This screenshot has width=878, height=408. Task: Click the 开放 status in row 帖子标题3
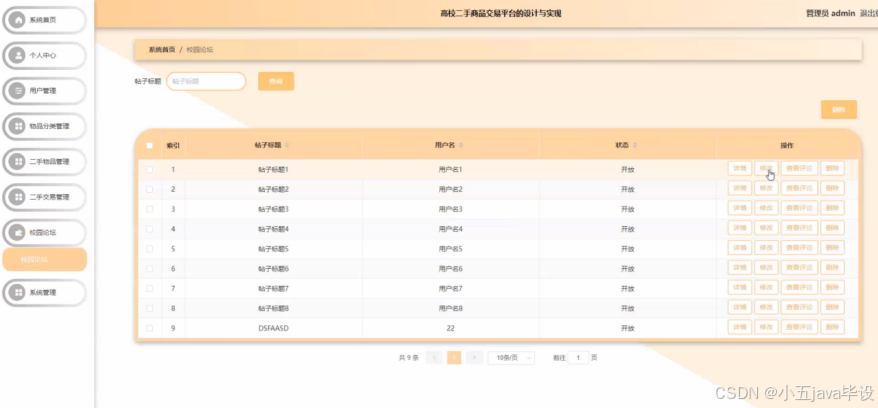pyautogui.click(x=628, y=209)
